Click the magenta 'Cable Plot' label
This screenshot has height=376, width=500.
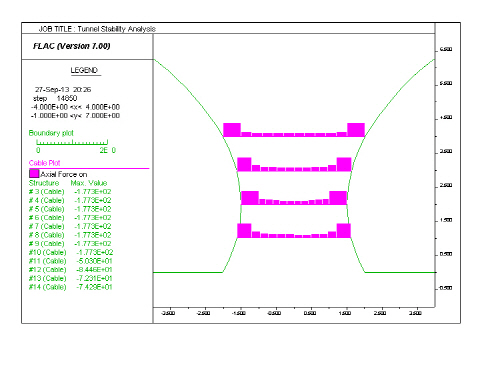click(x=44, y=163)
